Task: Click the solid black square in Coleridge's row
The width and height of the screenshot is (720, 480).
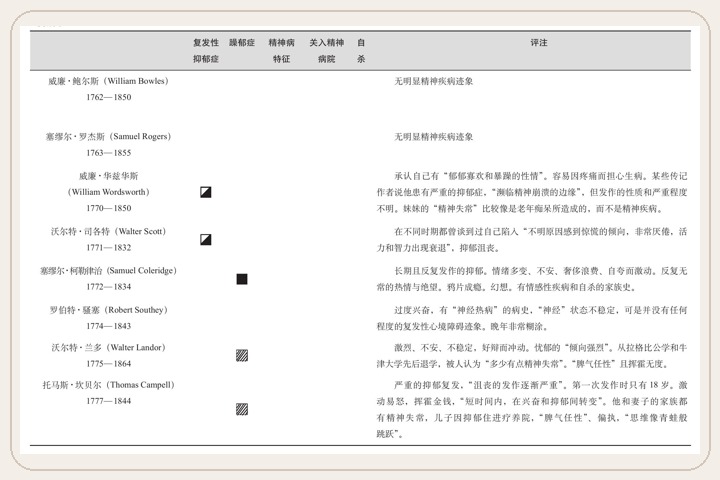Action: point(242,279)
